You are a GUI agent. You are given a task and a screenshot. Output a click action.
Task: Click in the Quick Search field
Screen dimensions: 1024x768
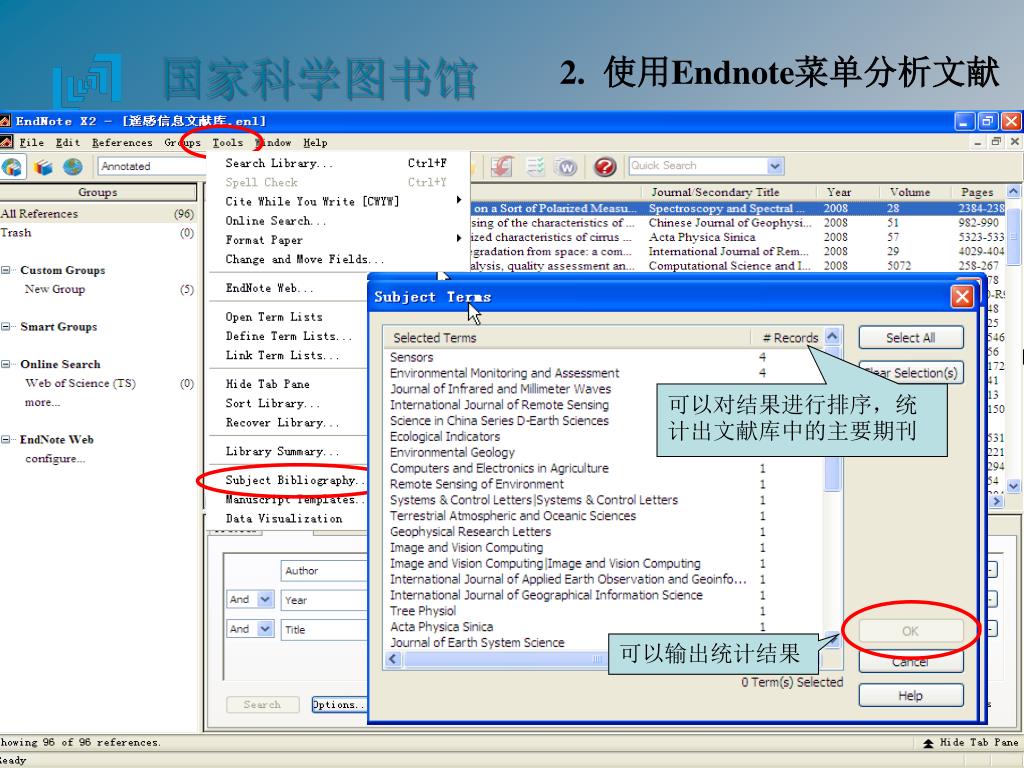coord(697,166)
